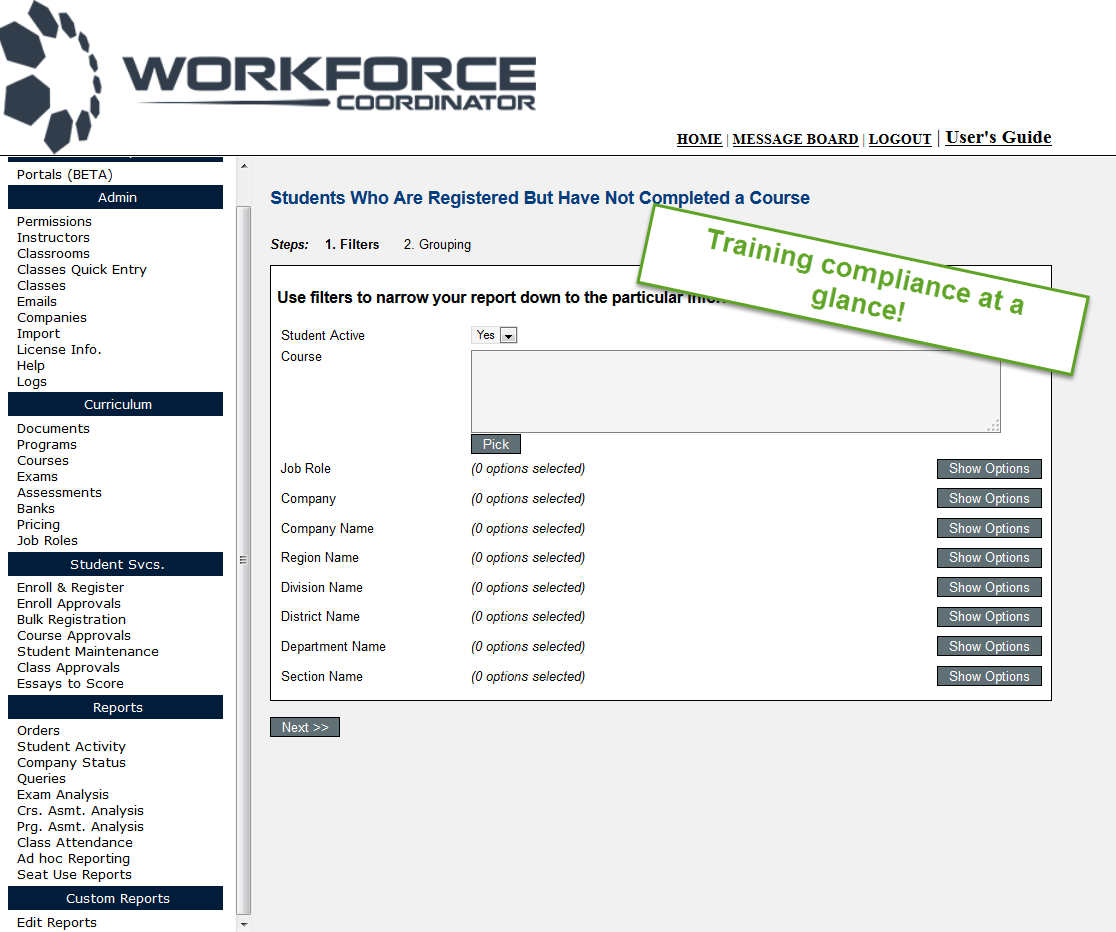Open Banks under Curriculum
The image size is (1116, 932).
[36, 508]
